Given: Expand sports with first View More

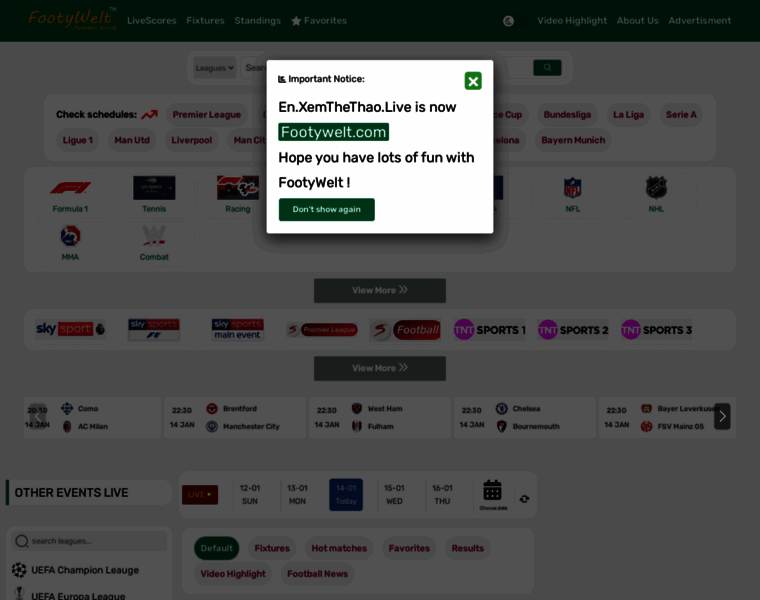Looking at the screenshot, I should click(380, 290).
